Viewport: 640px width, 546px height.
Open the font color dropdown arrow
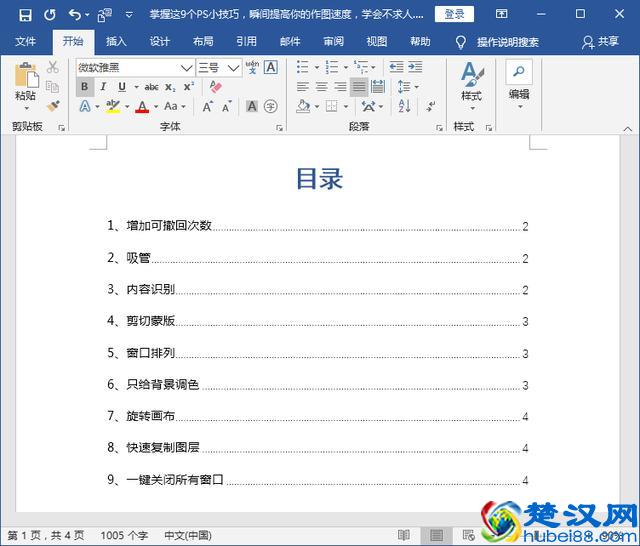(156, 107)
